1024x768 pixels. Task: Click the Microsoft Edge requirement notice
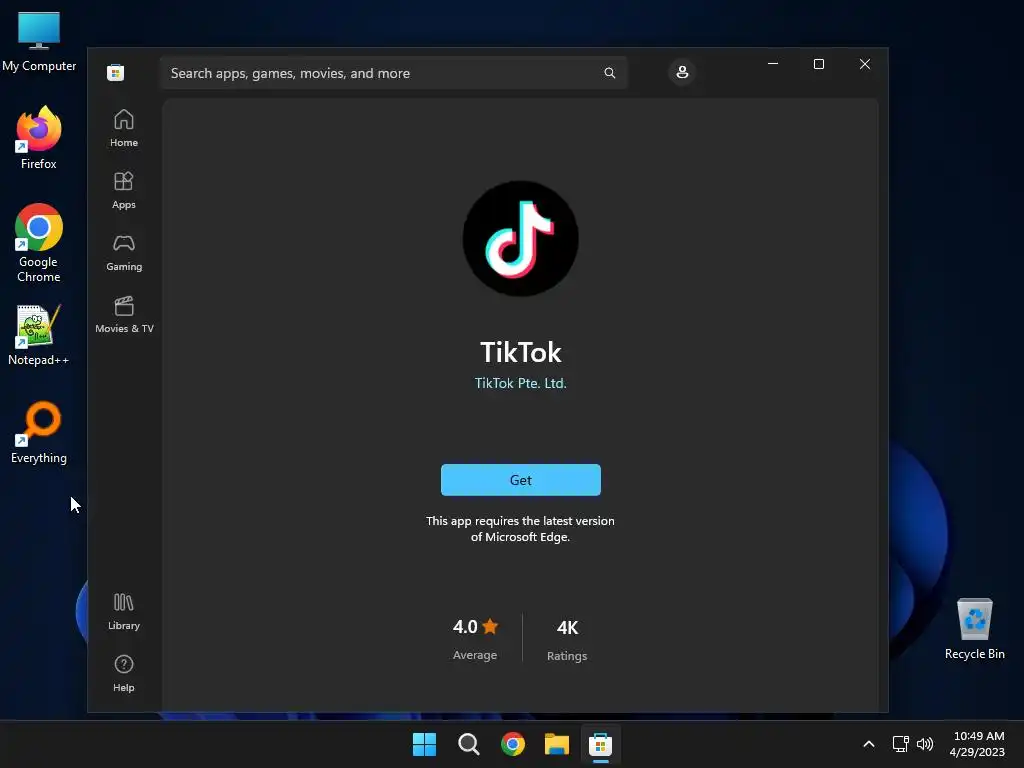520,529
